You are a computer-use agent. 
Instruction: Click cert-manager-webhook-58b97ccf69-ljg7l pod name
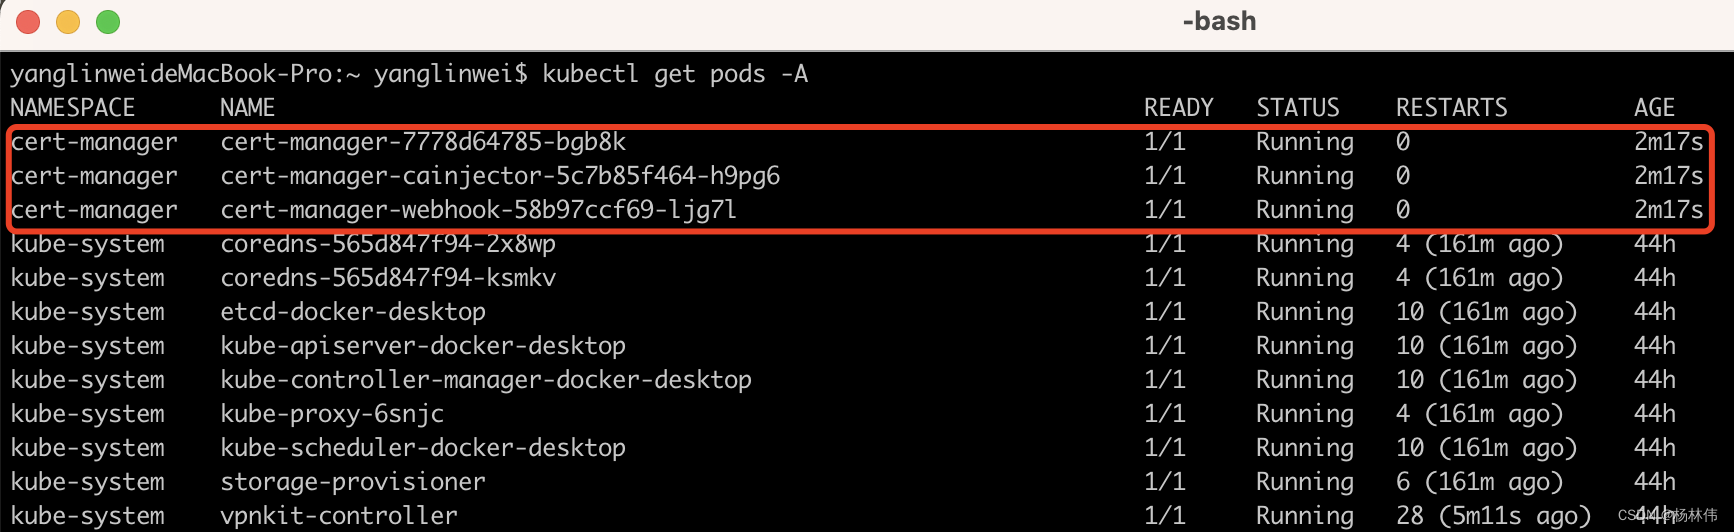[479, 210]
